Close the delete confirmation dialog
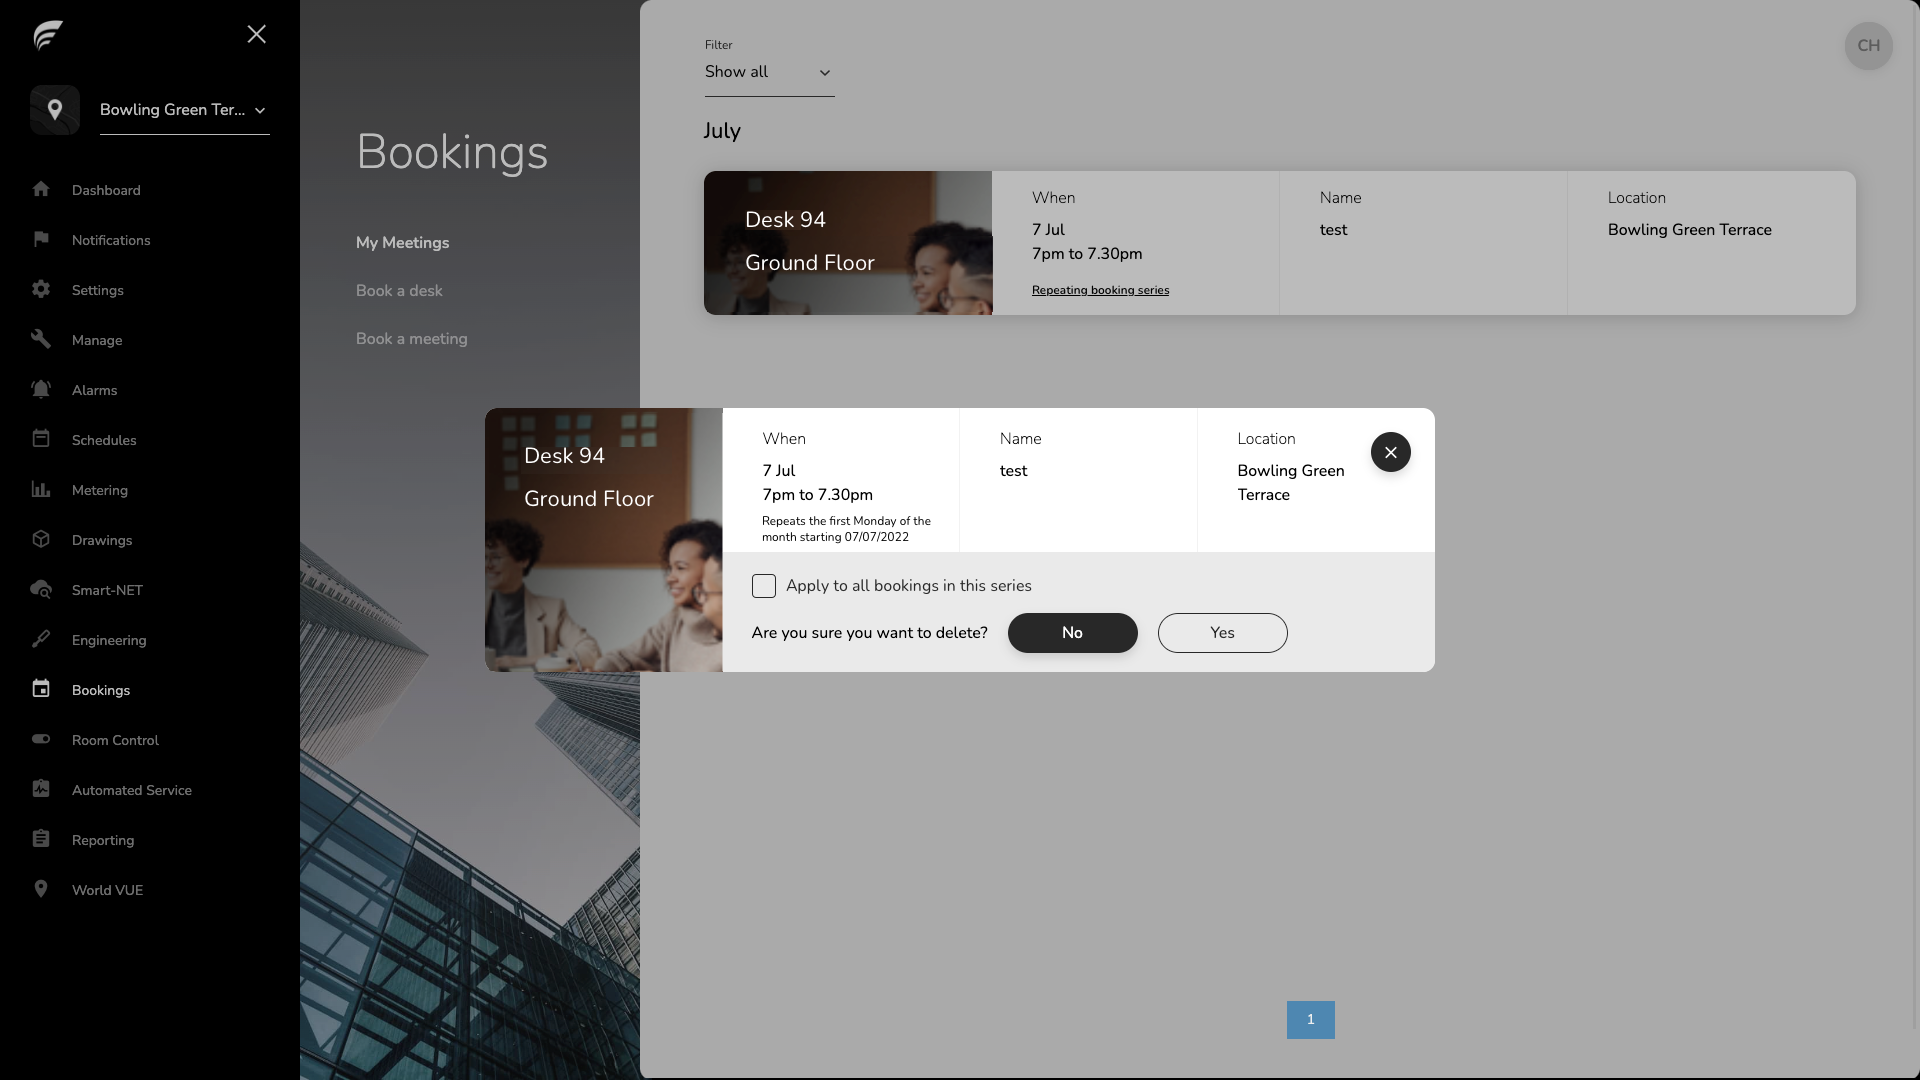The image size is (1920, 1080). [x=1390, y=452]
